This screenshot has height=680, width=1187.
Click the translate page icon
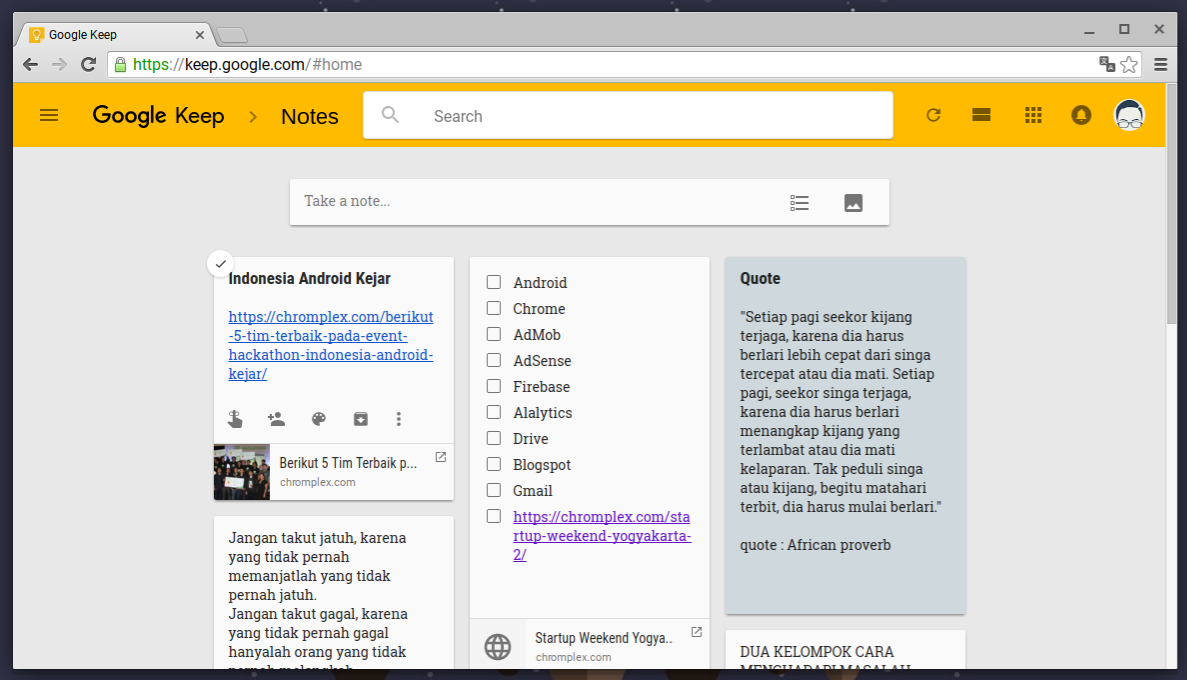point(1107,64)
